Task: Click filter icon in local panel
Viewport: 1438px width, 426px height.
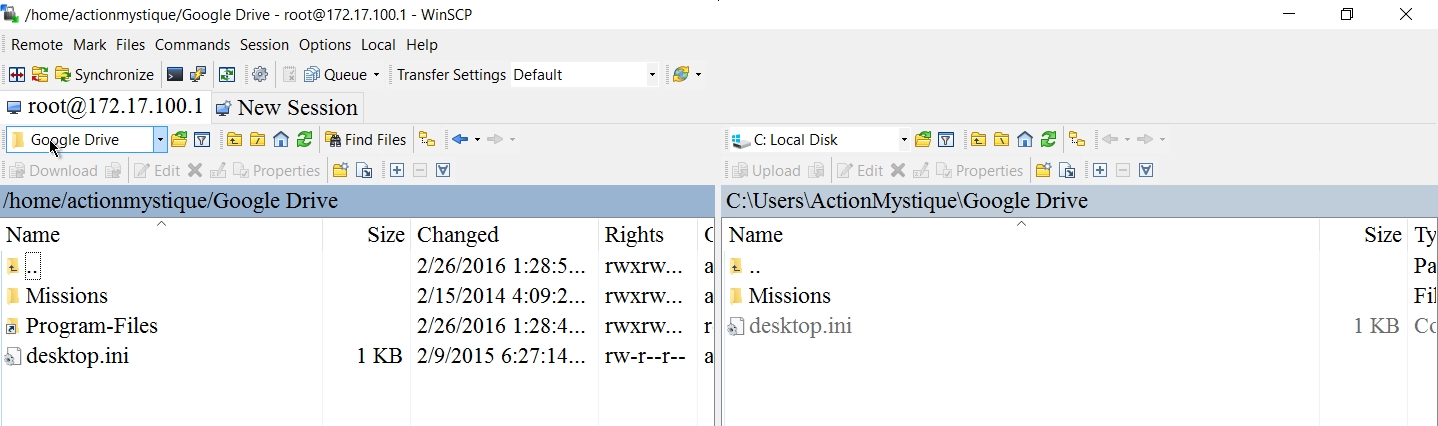Action: pos(945,140)
